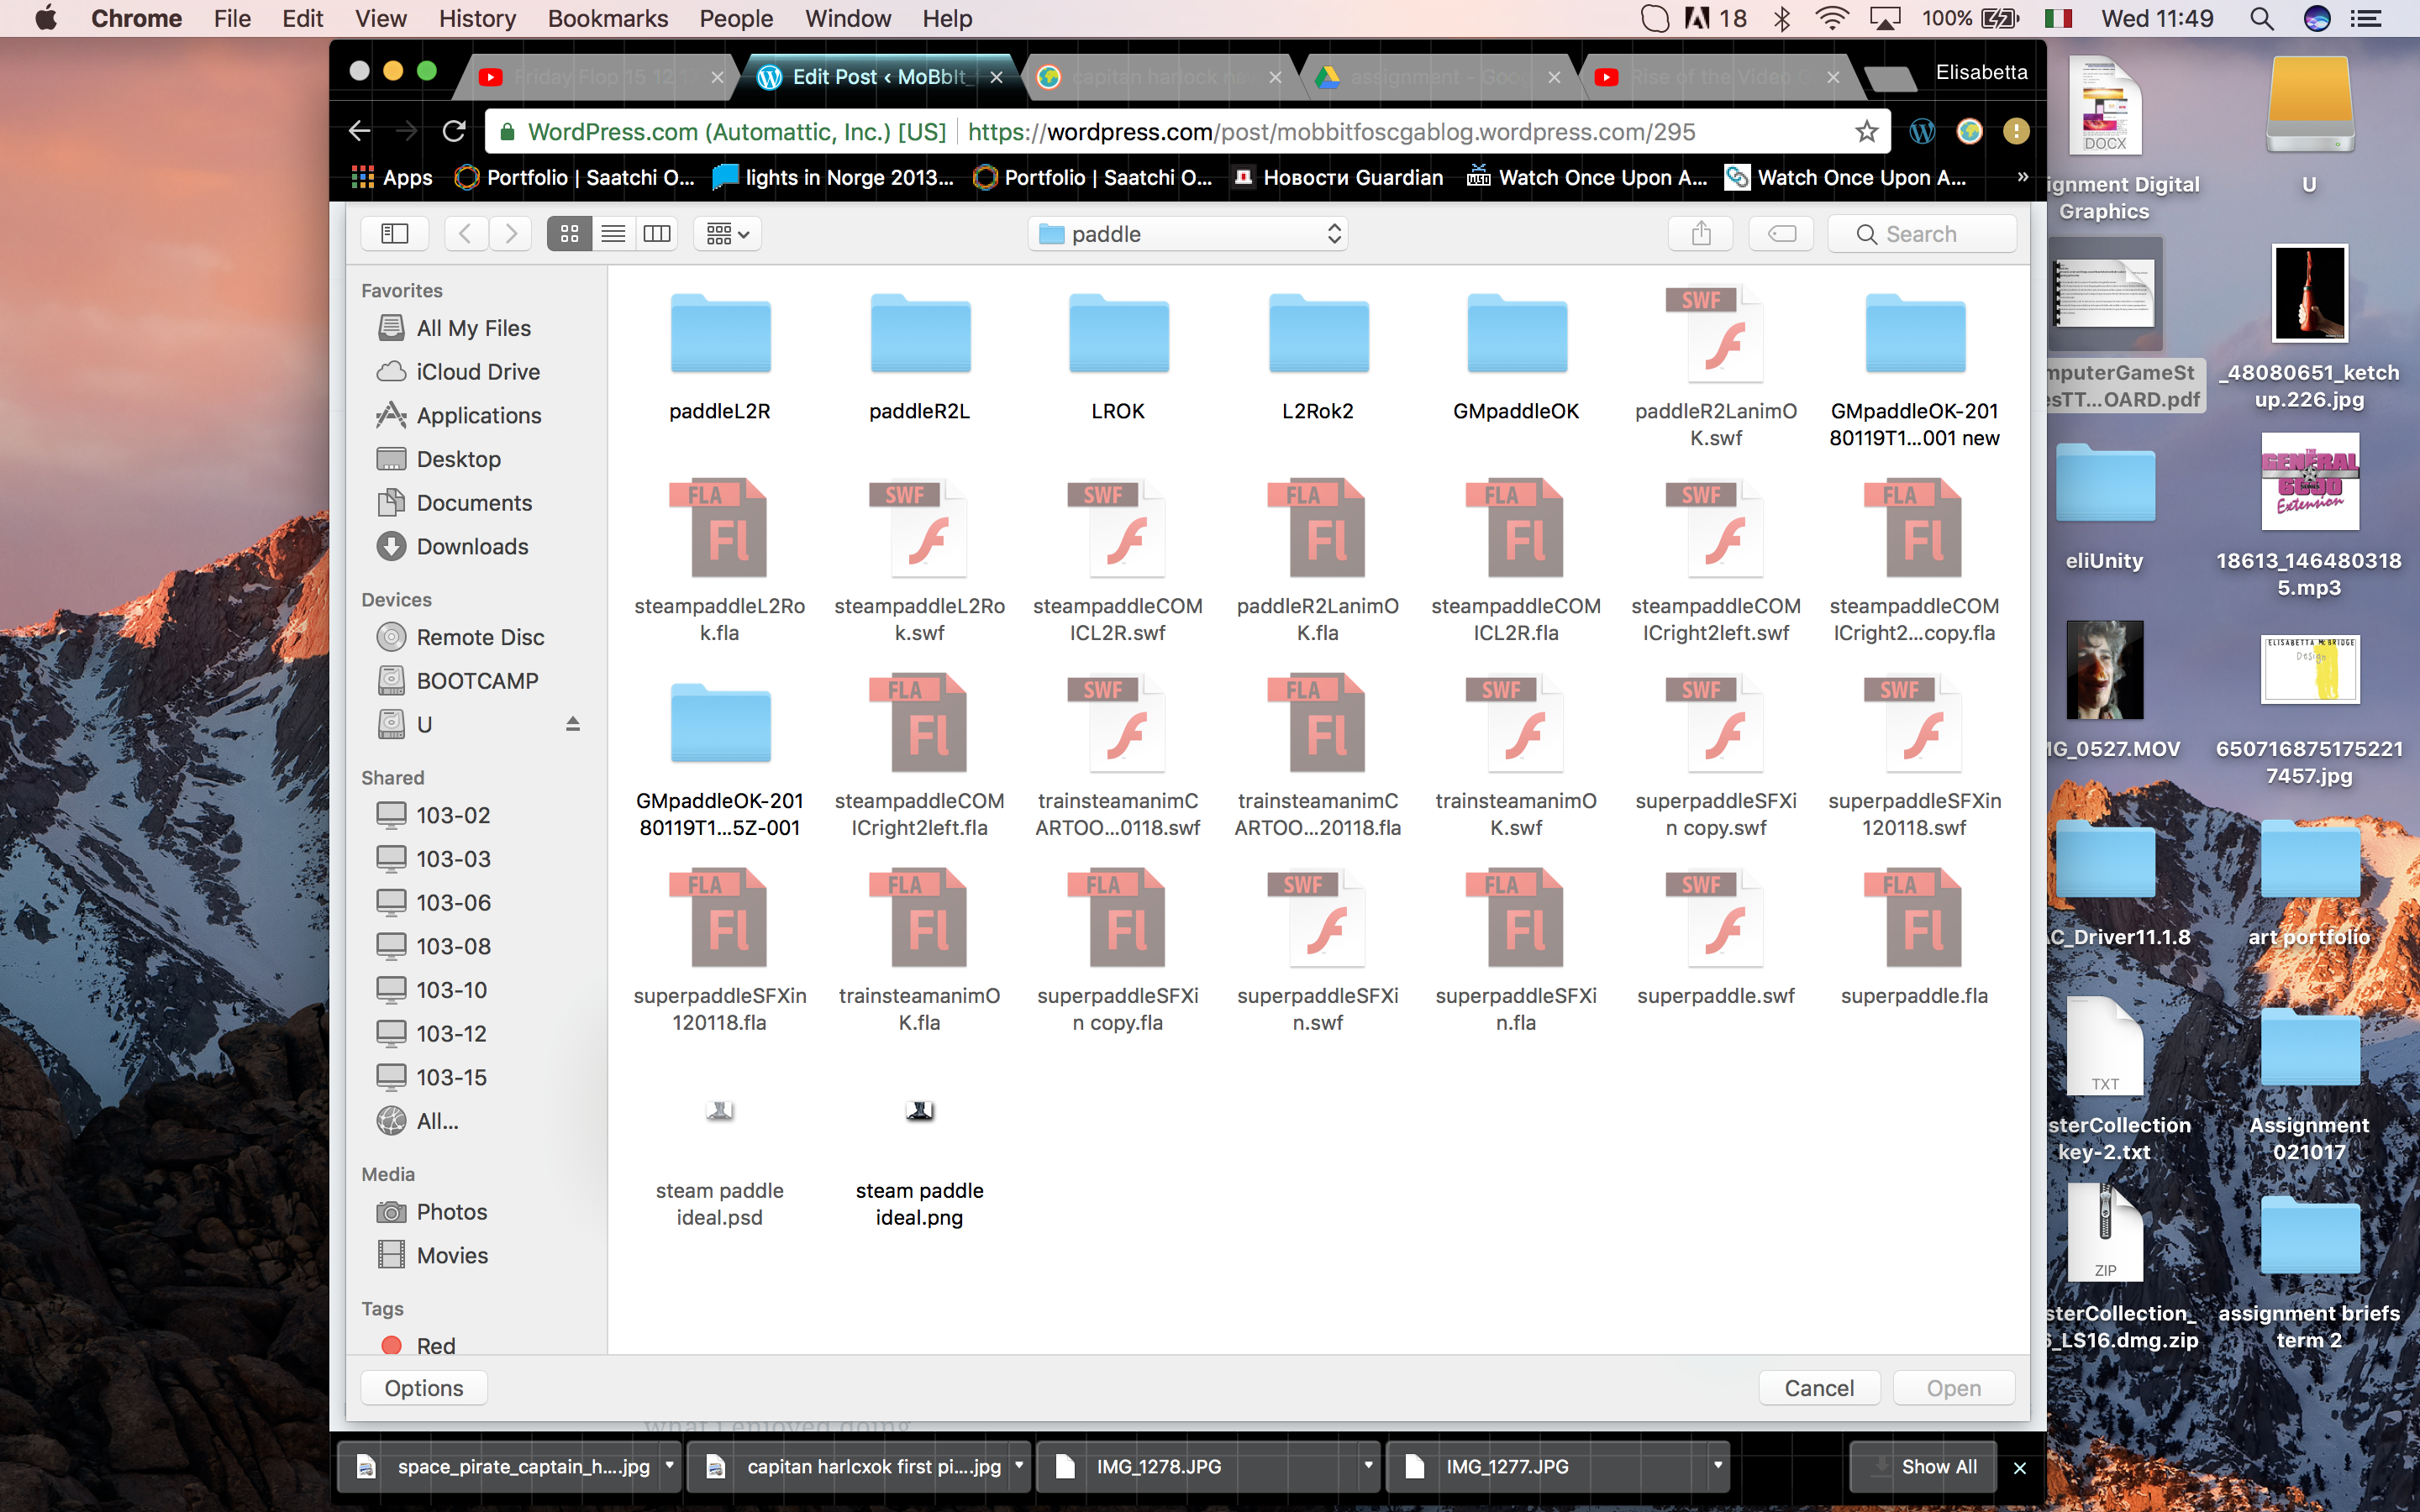Click the Options button
This screenshot has width=2420, height=1512.
(x=423, y=1387)
